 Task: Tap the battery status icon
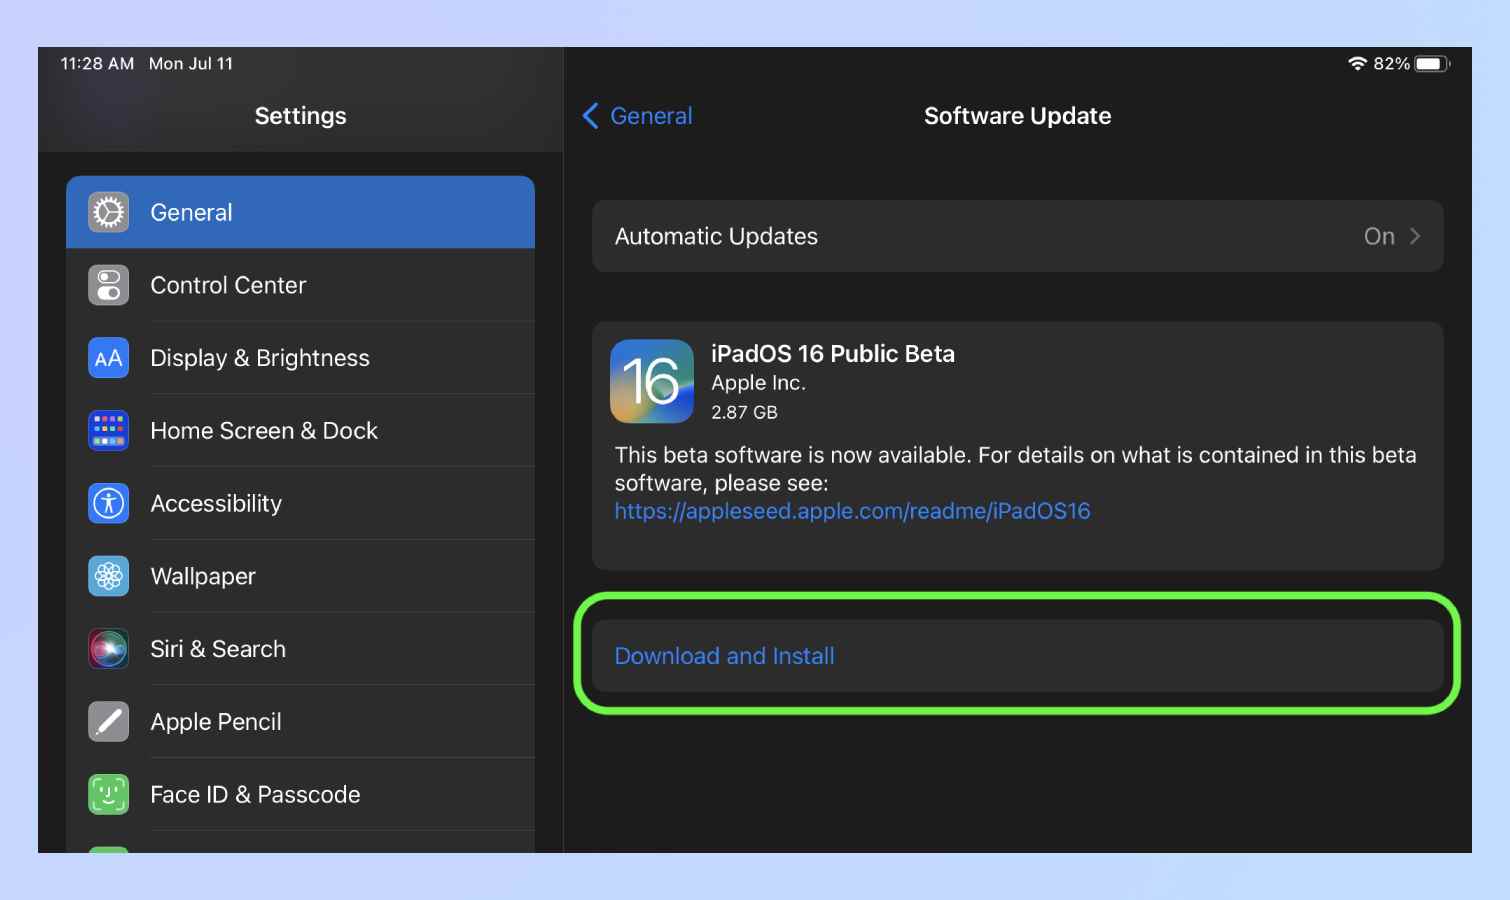[1432, 64]
